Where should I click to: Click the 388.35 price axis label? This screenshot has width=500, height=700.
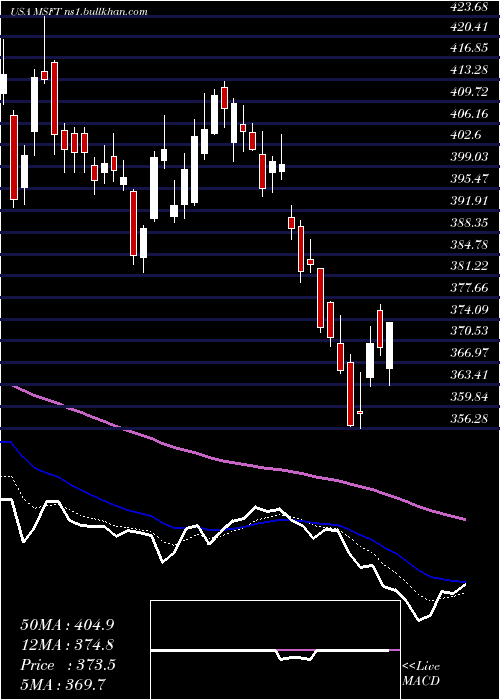469,223
